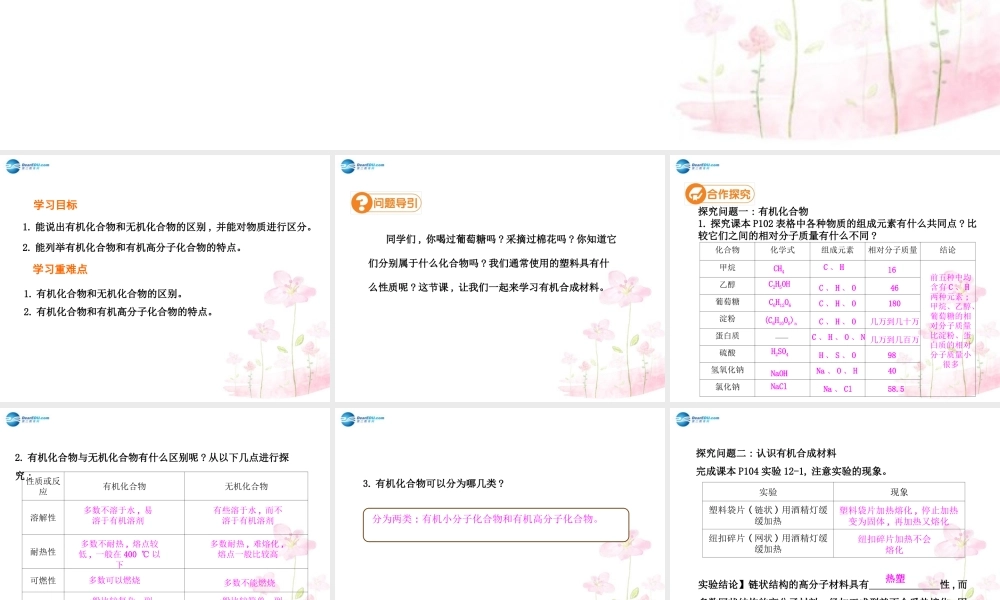This screenshot has height=600, width=1000.
Task: Select the 葡萄糖 row label
Action: [727, 302]
